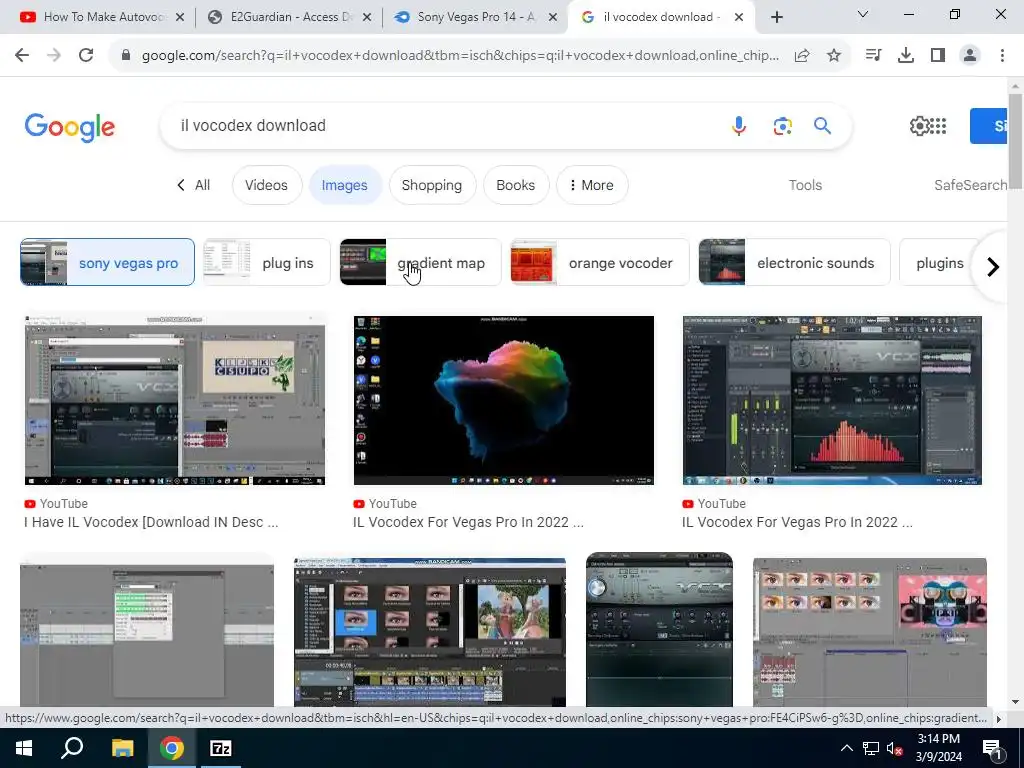The height and width of the screenshot is (768, 1024).
Task: Apply the plugins chip
Action: (x=939, y=263)
